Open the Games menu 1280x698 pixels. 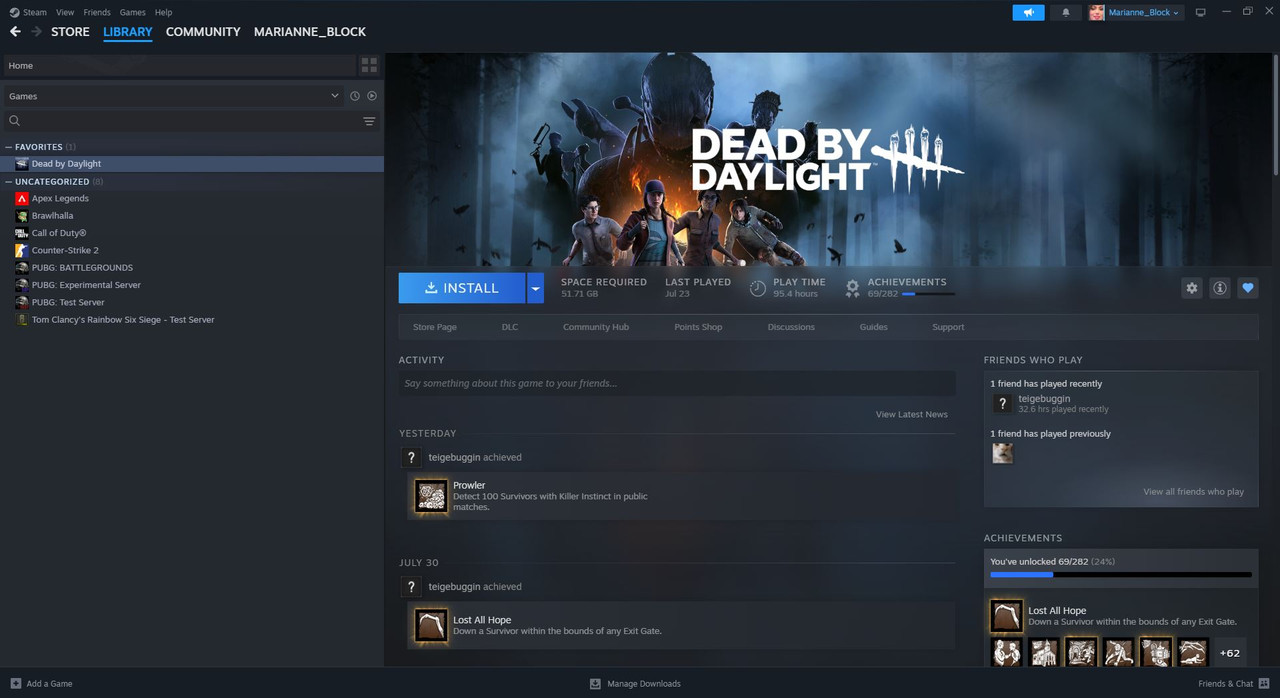(132, 12)
